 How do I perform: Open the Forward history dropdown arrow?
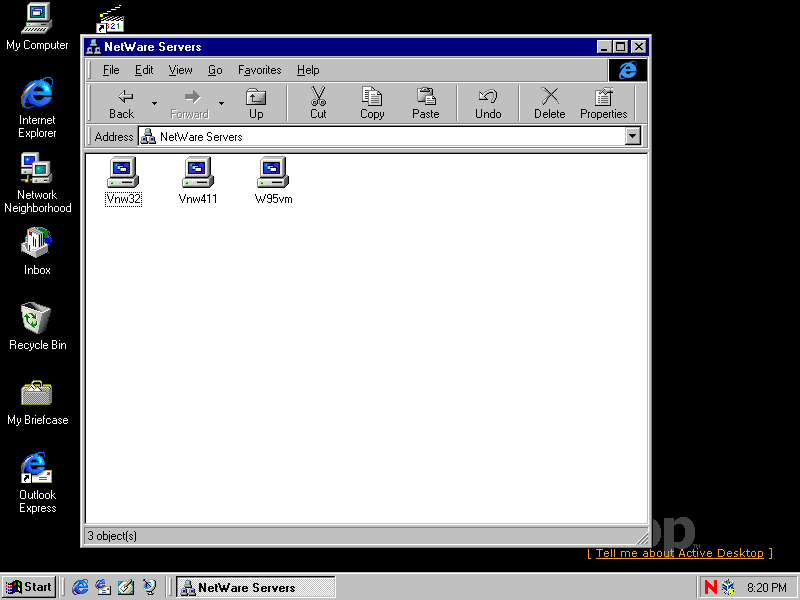tap(221, 104)
